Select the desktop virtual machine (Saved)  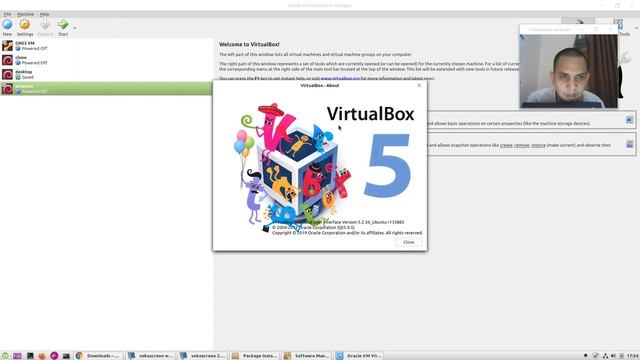(x=106, y=74)
